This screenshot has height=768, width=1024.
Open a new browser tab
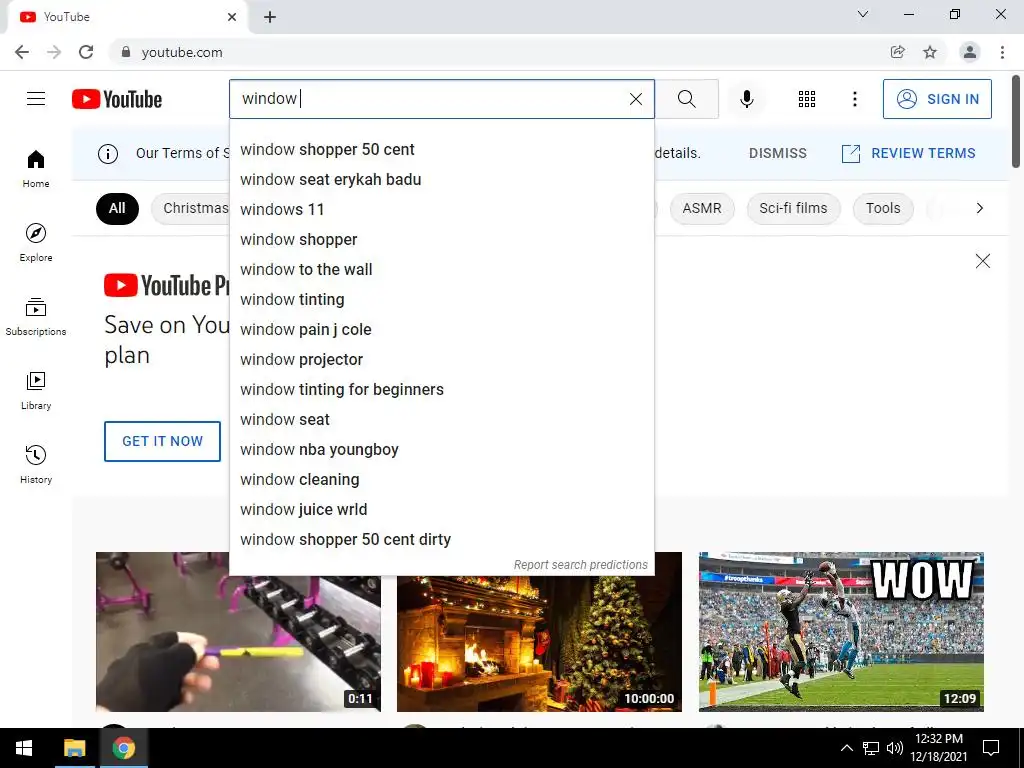pos(270,17)
